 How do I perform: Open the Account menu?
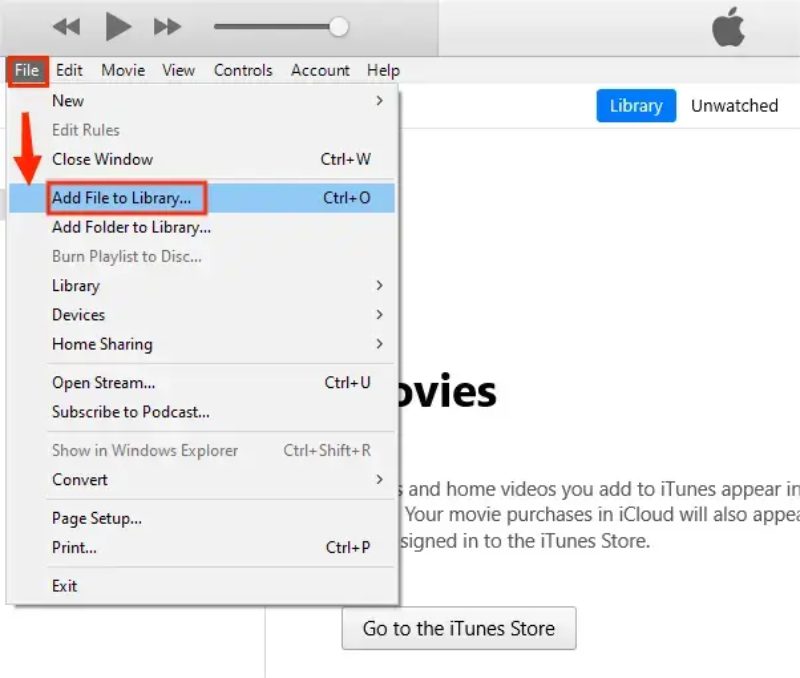[x=320, y=70]
